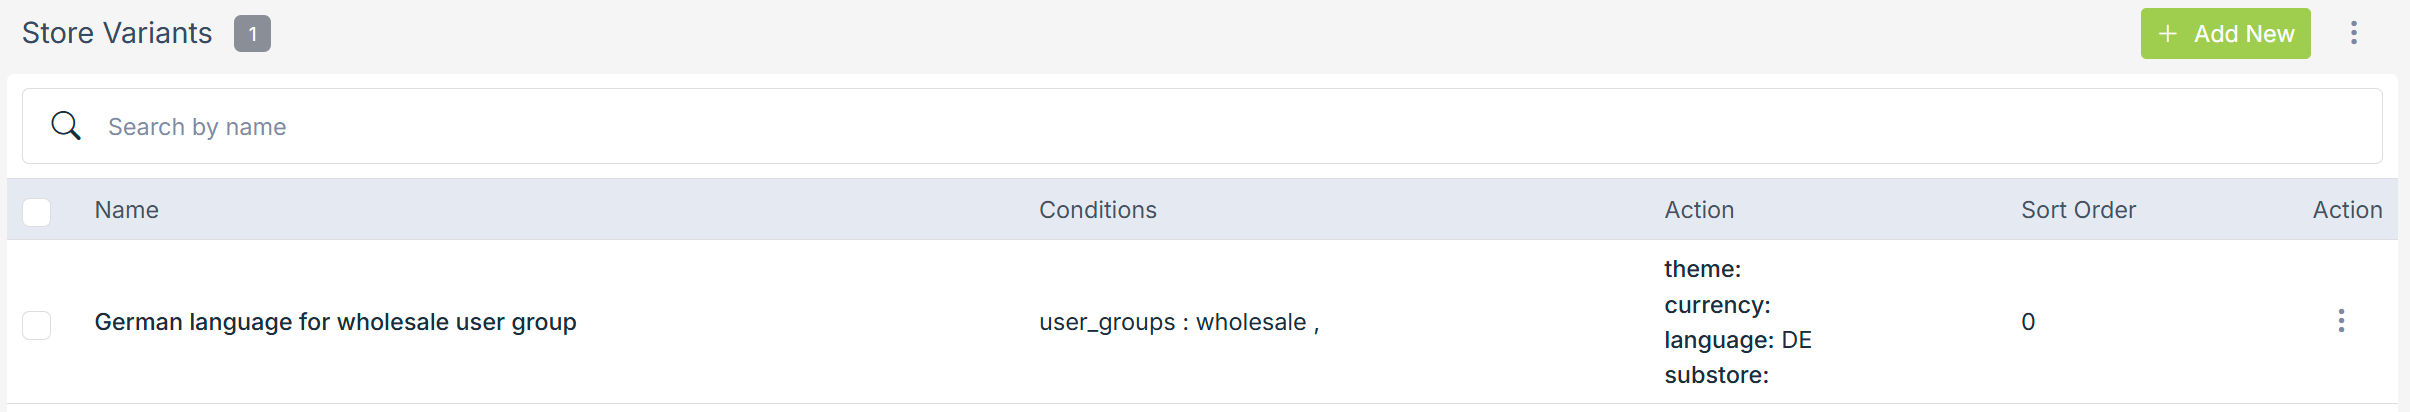Toggle the select-all checkbox in table header
The height and width of the screenshot is (412, 2410).
37,211
